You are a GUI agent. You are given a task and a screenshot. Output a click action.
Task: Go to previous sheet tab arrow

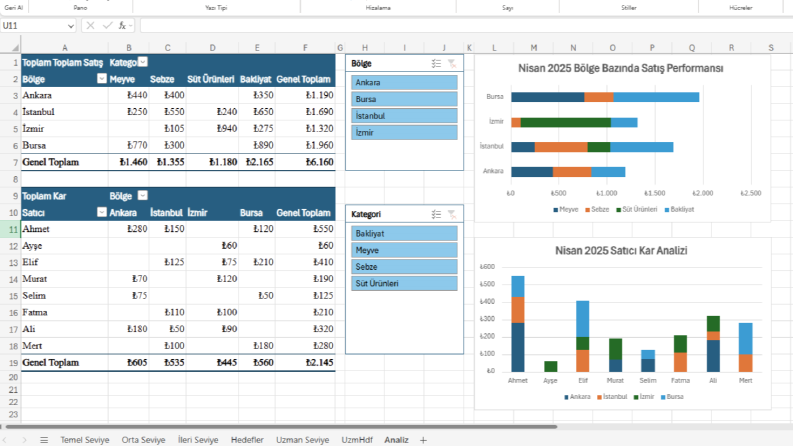(x=5, y=440)
